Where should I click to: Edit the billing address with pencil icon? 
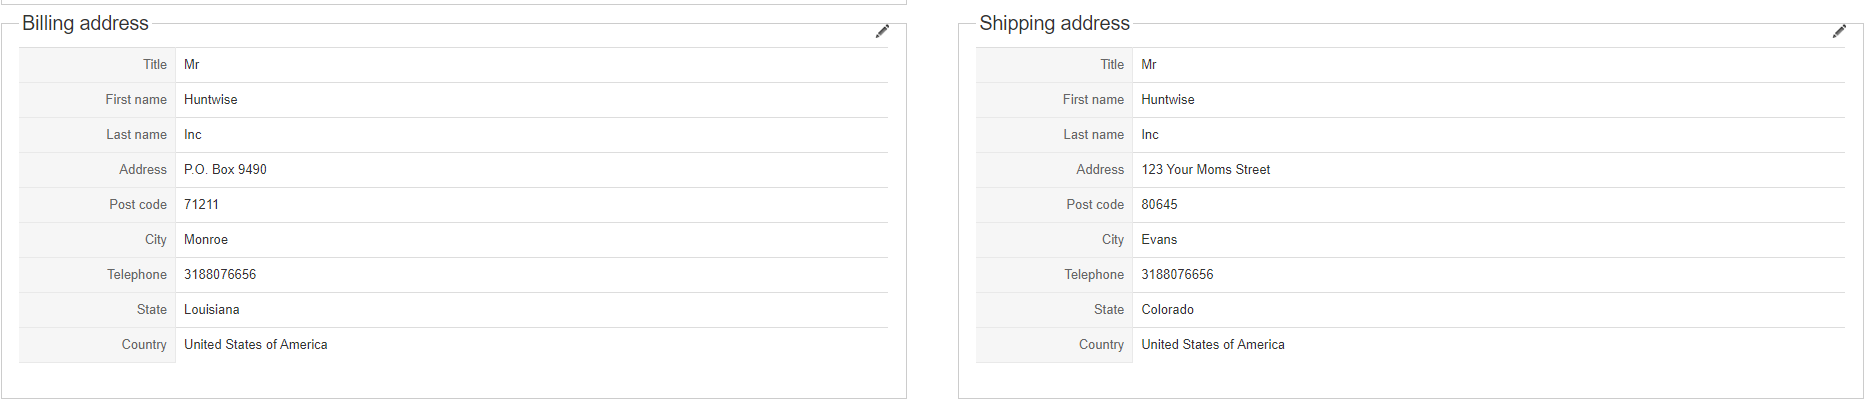[x=882, y=31]
